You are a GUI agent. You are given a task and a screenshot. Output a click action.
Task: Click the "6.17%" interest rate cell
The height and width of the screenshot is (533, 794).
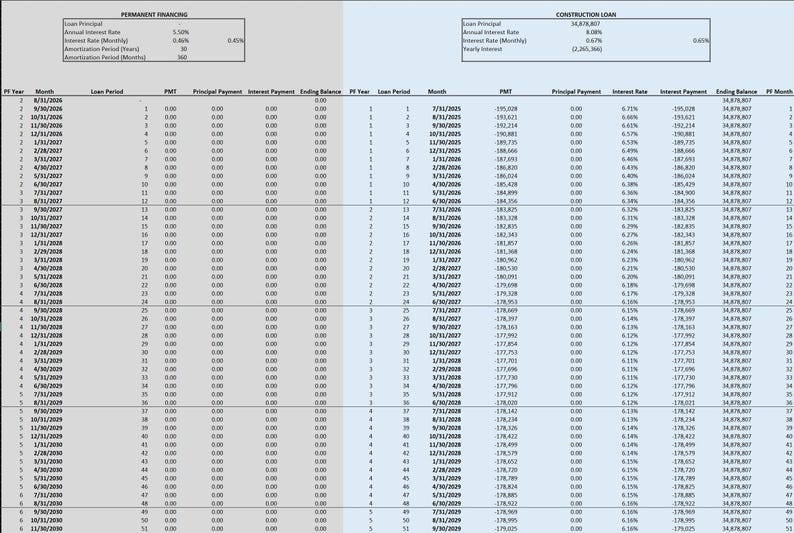point(630,294)
